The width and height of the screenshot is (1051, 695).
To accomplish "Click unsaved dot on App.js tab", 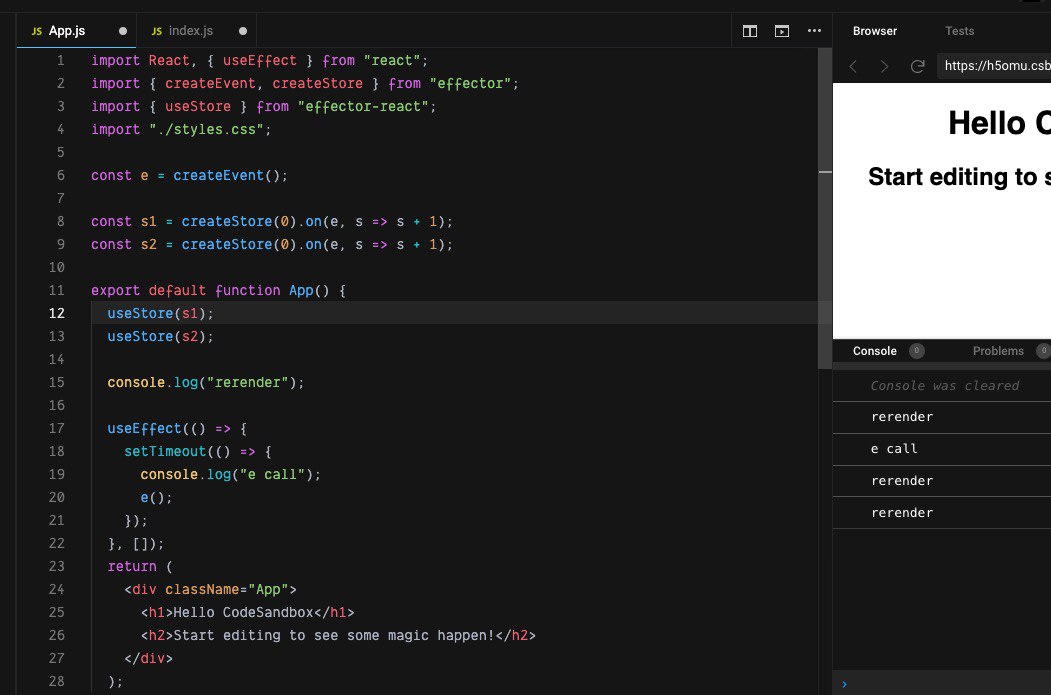I will pos(123,31).
